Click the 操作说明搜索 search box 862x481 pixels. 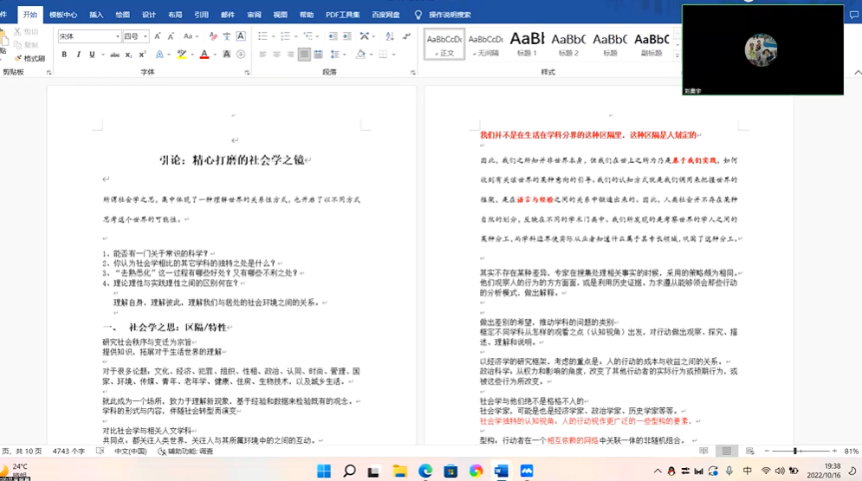tap(450, 15)
